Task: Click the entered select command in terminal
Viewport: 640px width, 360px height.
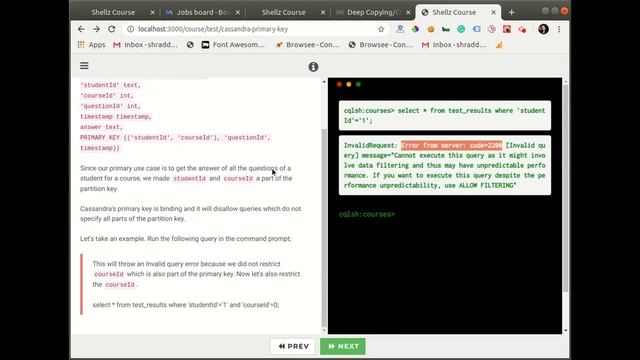Action: pos(444,116)
